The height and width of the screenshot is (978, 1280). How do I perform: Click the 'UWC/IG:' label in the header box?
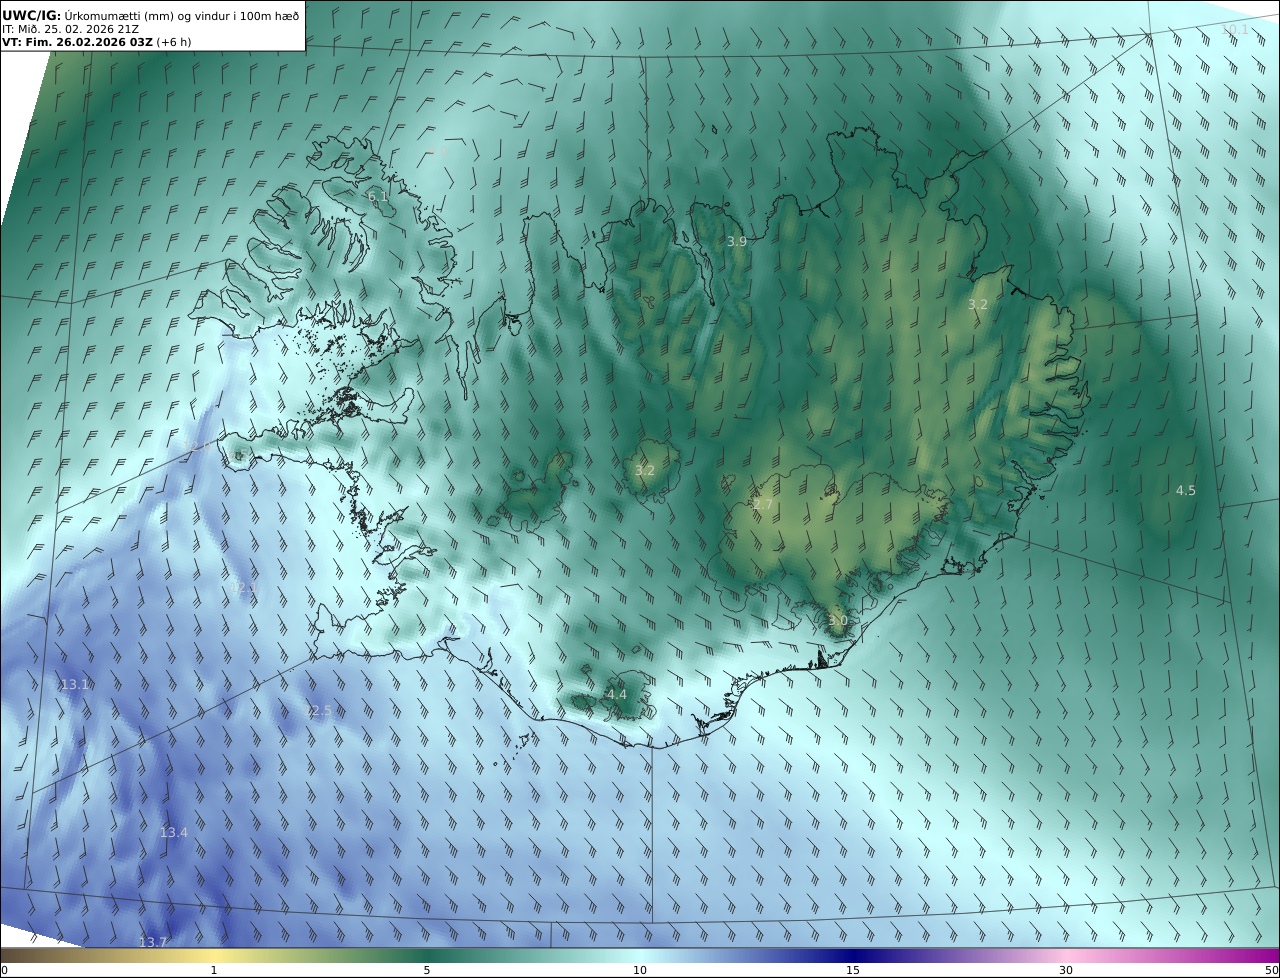(32, 15)
